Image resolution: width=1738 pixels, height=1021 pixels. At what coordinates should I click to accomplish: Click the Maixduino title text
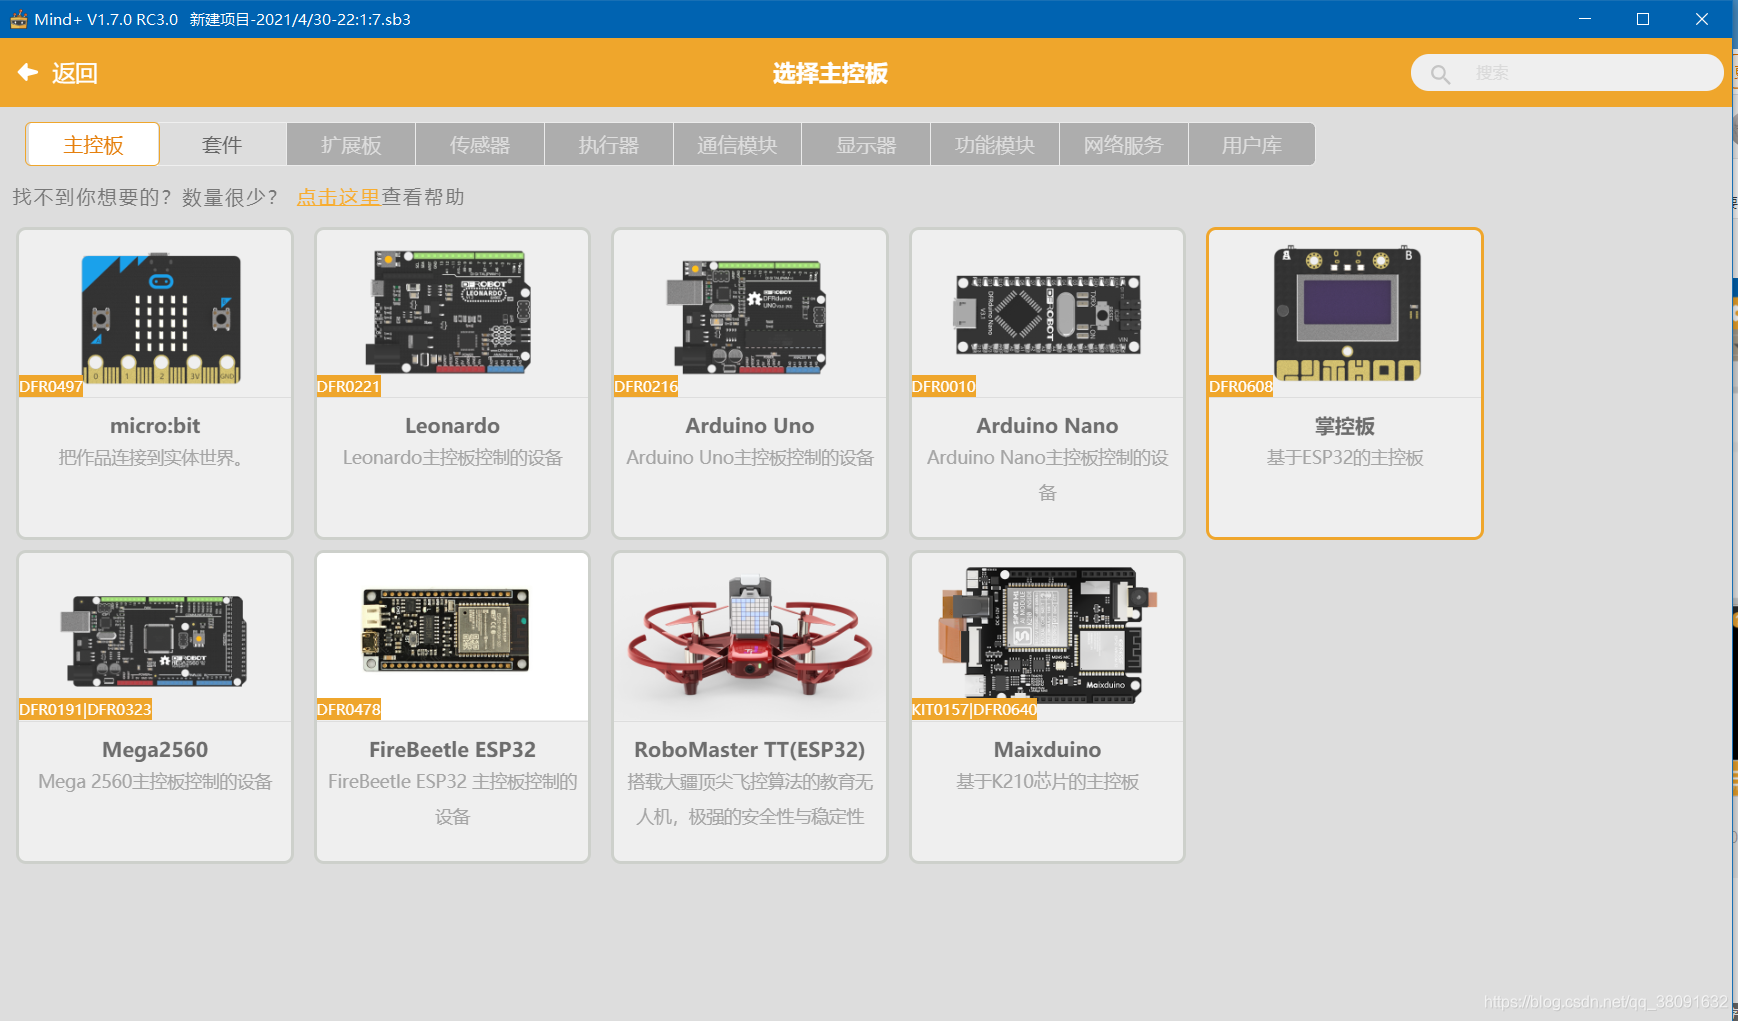[x=1047, y=750]
